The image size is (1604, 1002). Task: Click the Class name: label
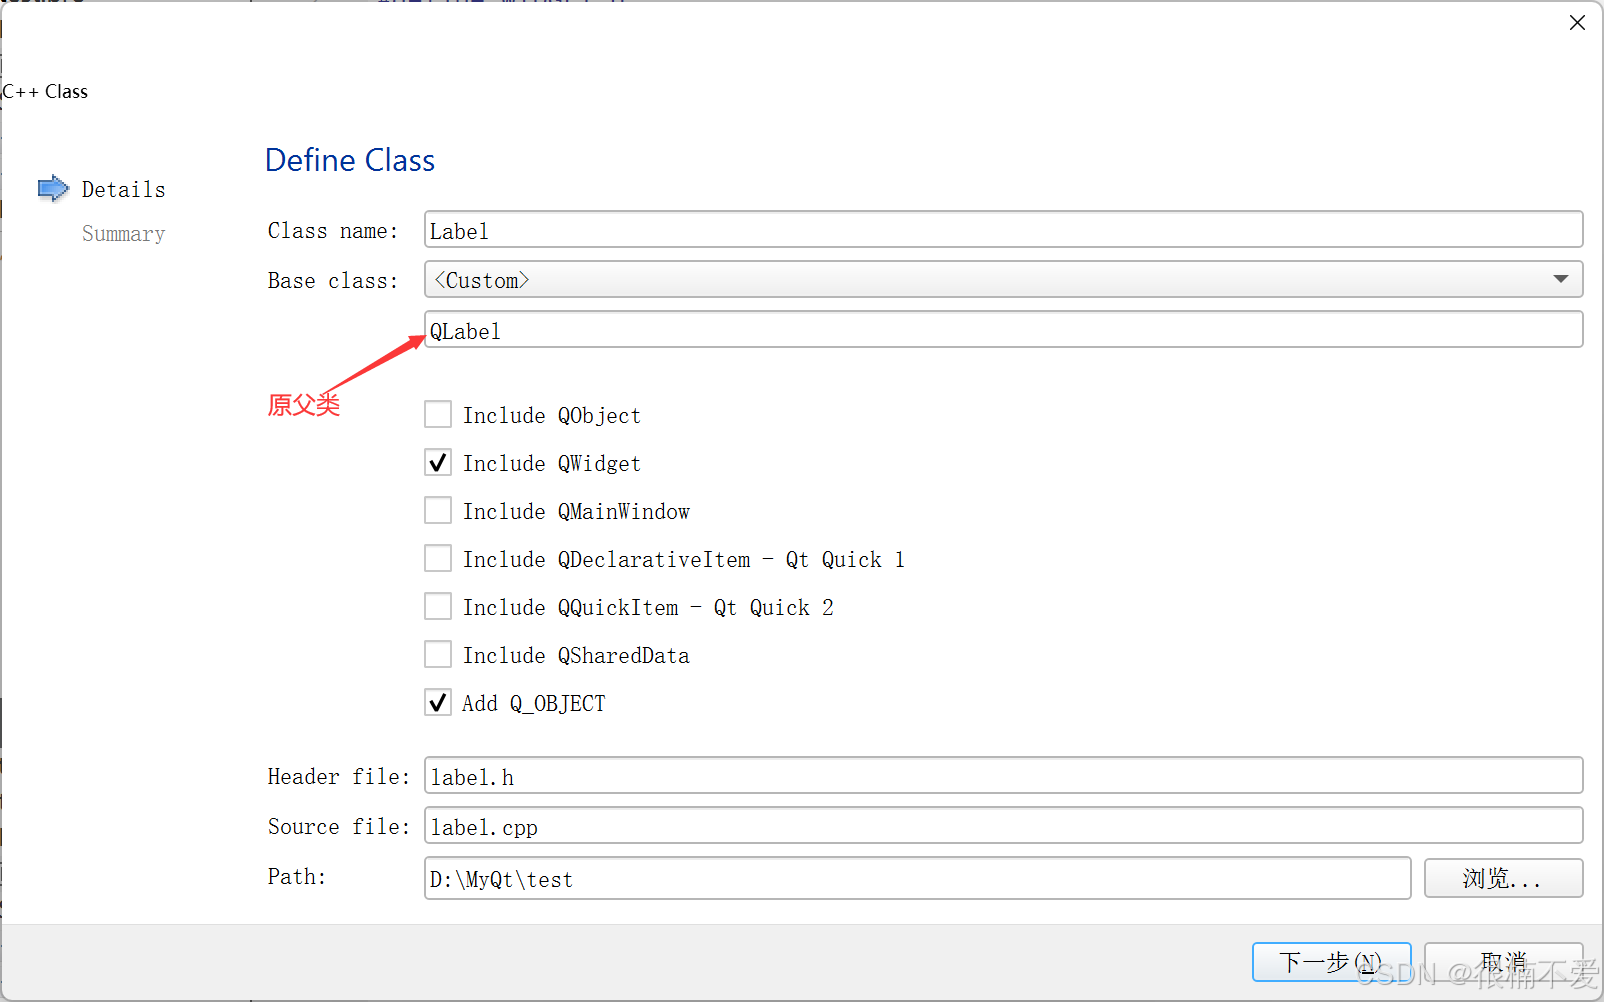(333, 231)
